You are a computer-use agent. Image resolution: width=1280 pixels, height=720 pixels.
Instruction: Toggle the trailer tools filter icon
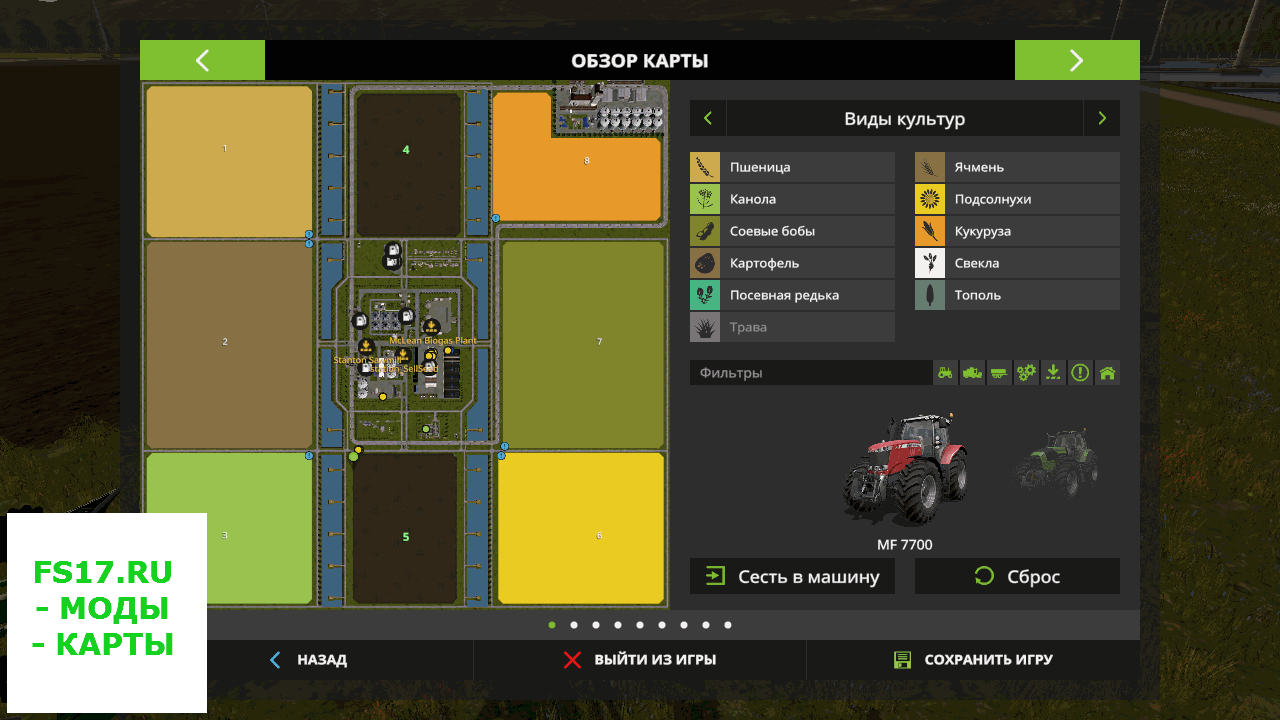999,373
